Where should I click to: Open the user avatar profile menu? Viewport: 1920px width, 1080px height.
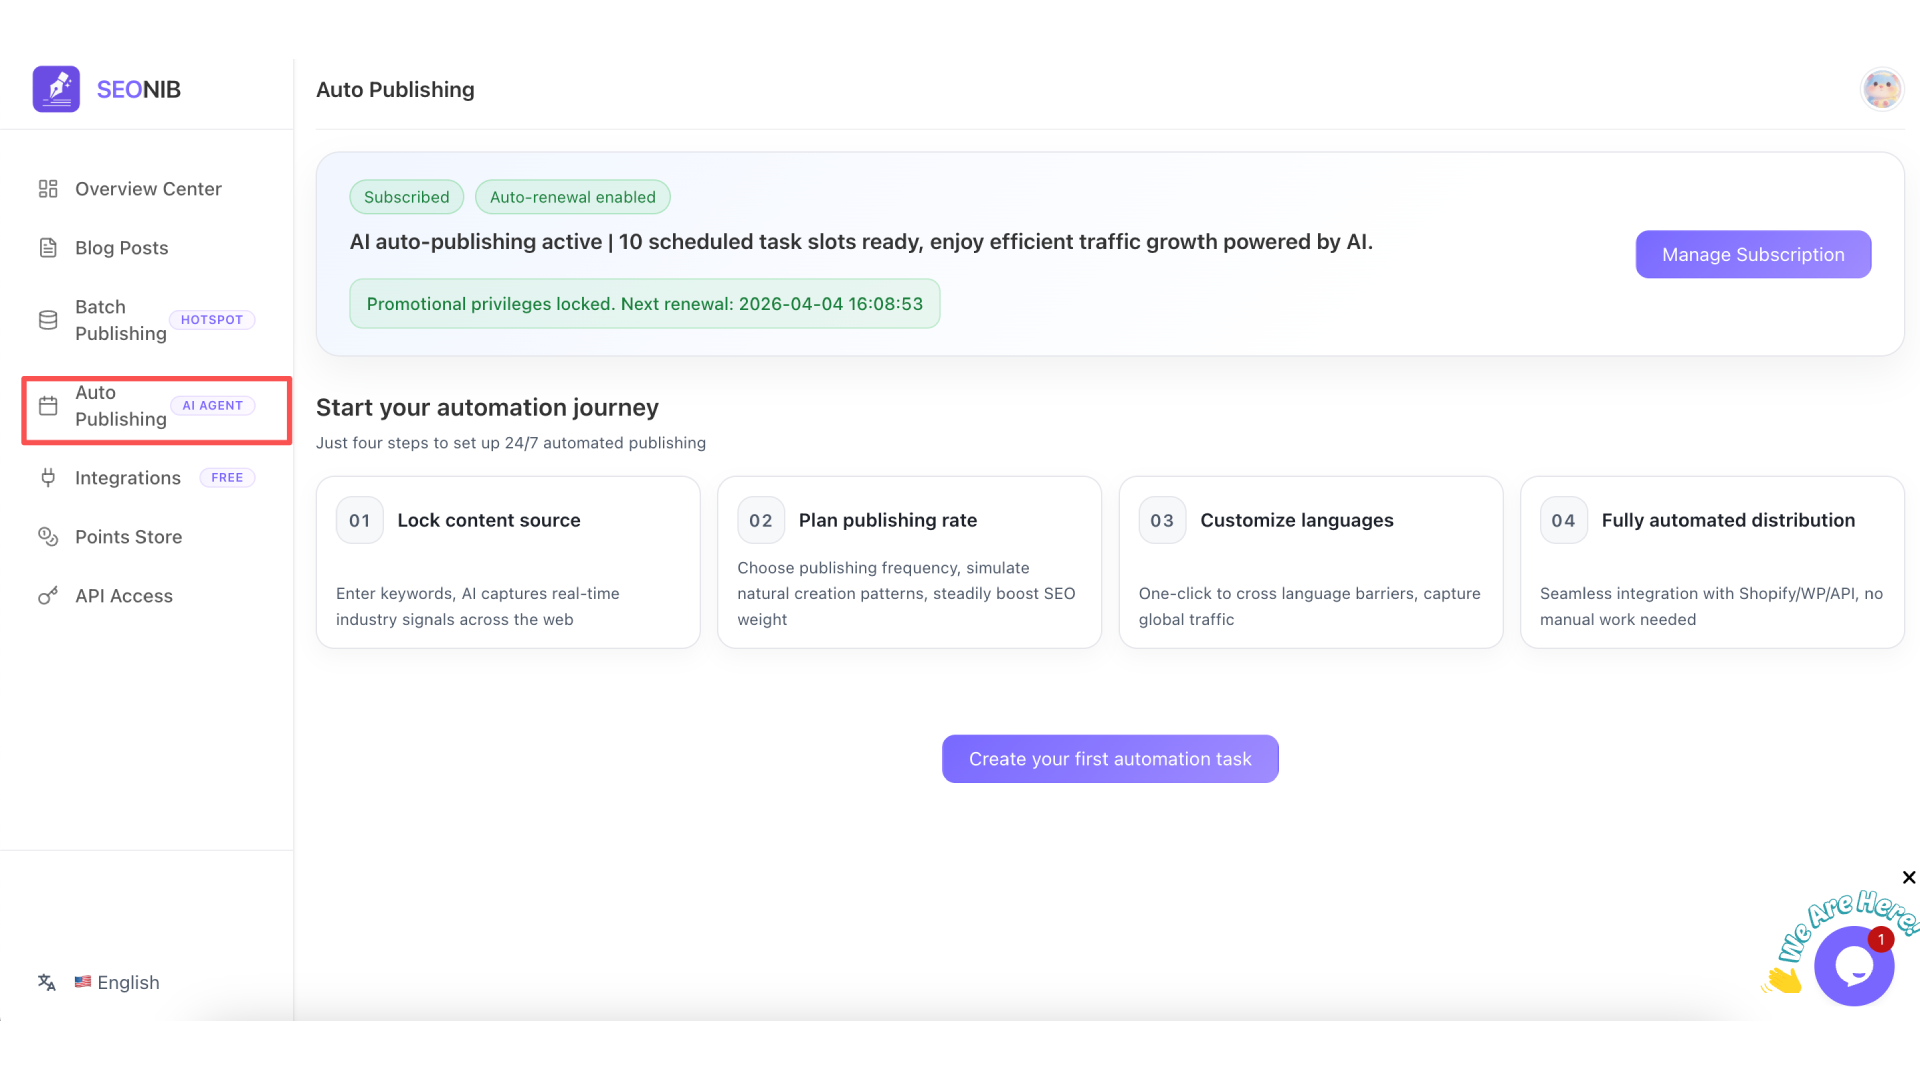[1881, 89]
